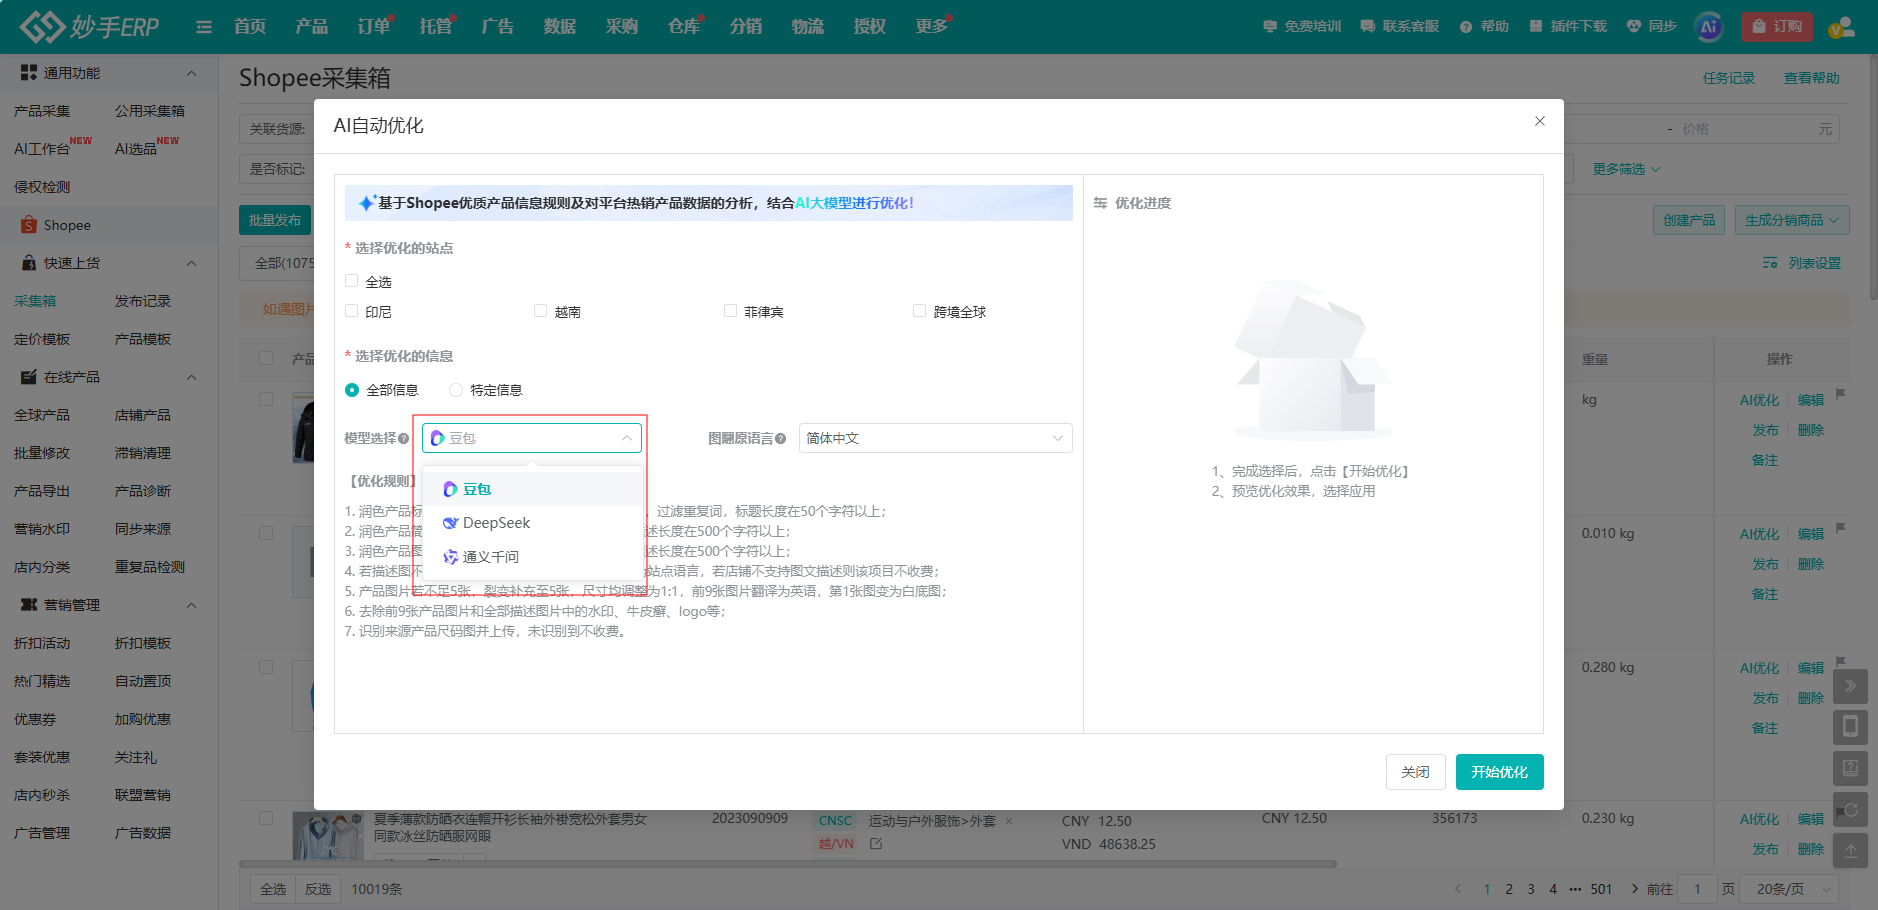Image resolution: width=1878 pixels, height=910 pixels.
Task: Choose 通义千问 from the model list
Action: [533, 557]
